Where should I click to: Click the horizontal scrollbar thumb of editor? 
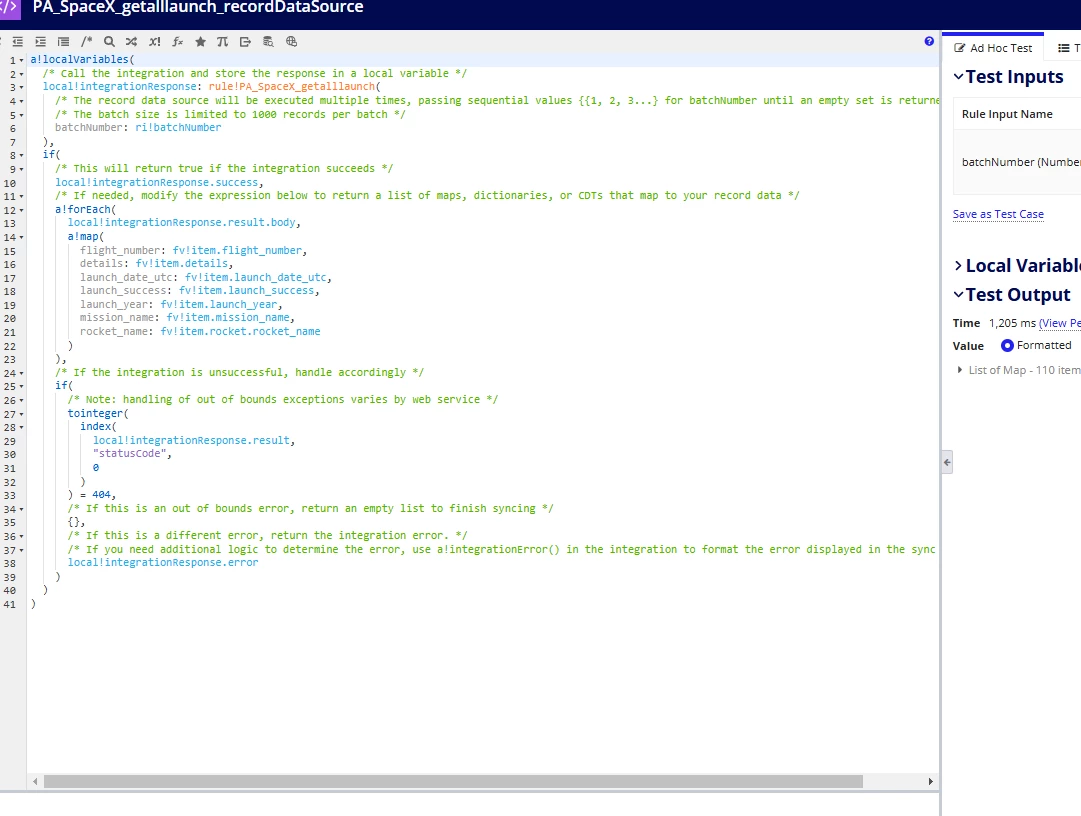pos(453,782)
